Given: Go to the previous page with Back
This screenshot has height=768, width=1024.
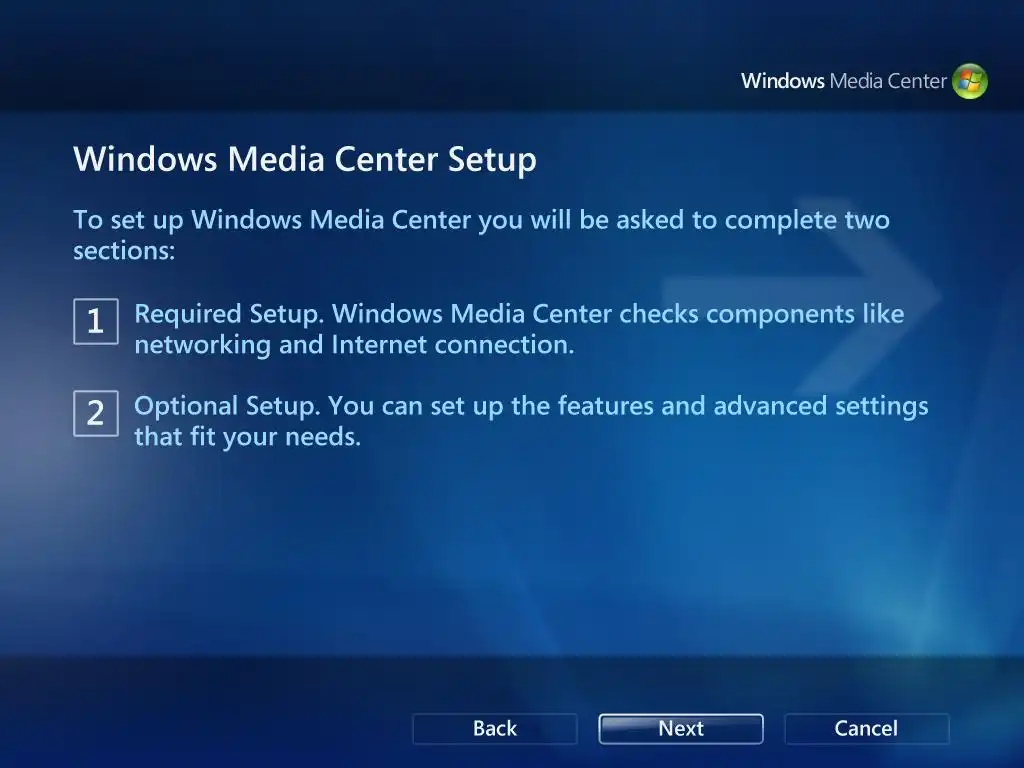Looking at the screenshot, I should coord(495,728).
